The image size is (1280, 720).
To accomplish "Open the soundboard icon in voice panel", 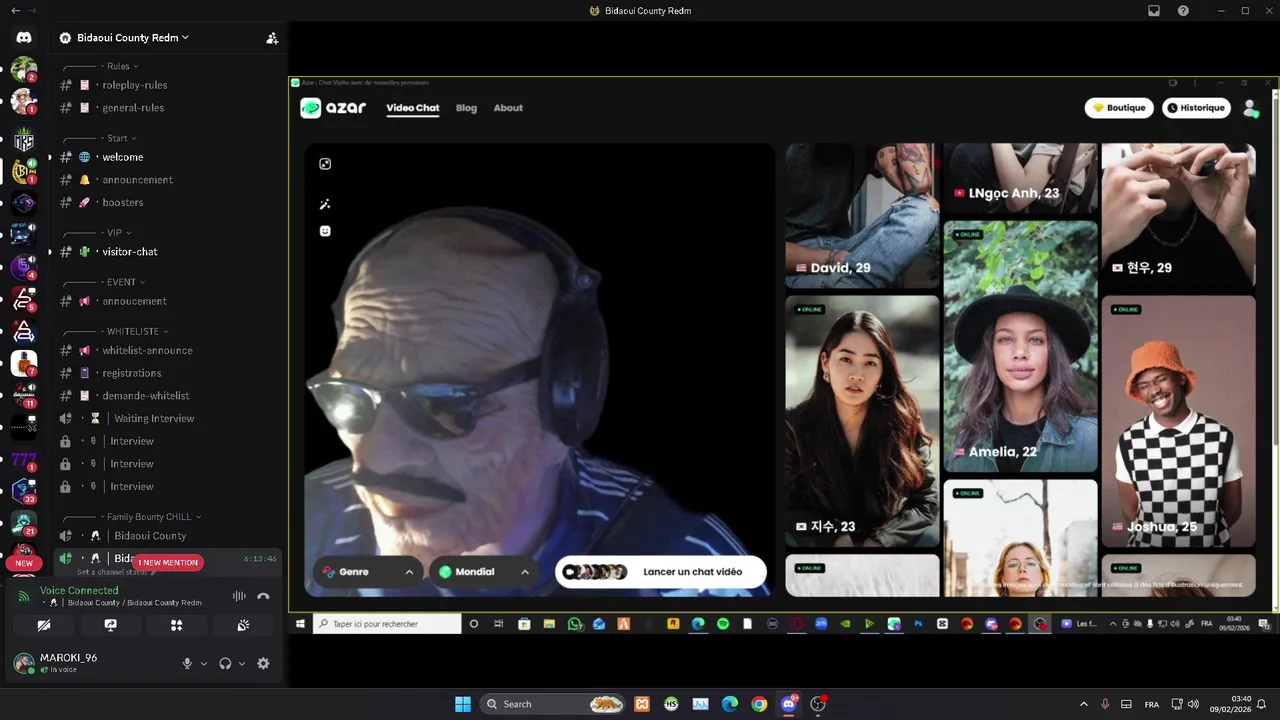I will (x=243, y=625).
